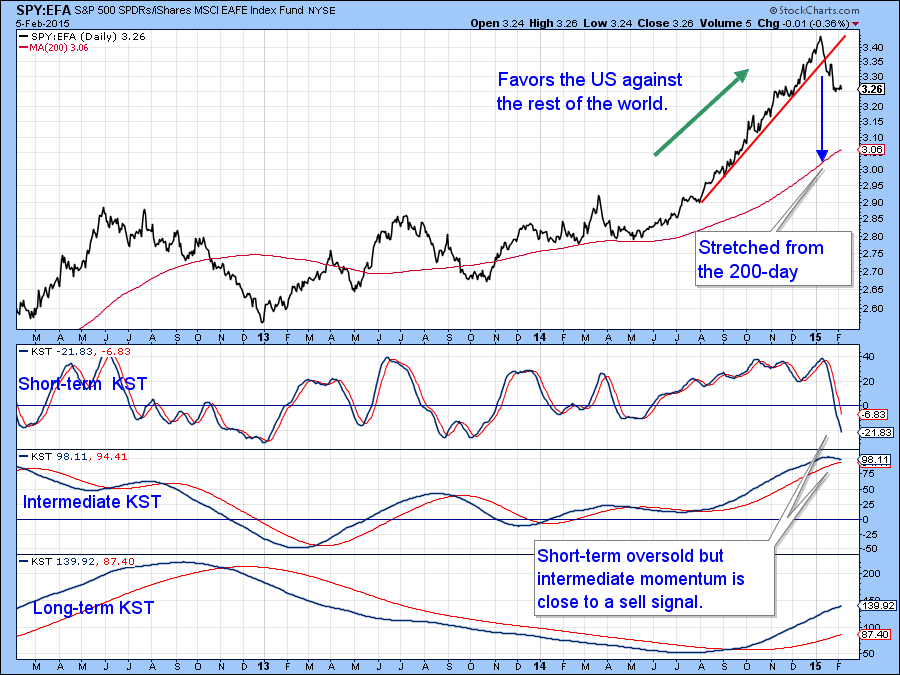The image size is (900, 675).
Task: Click the MA(200) 3.06 legend entry
Action: coord(55,48)
